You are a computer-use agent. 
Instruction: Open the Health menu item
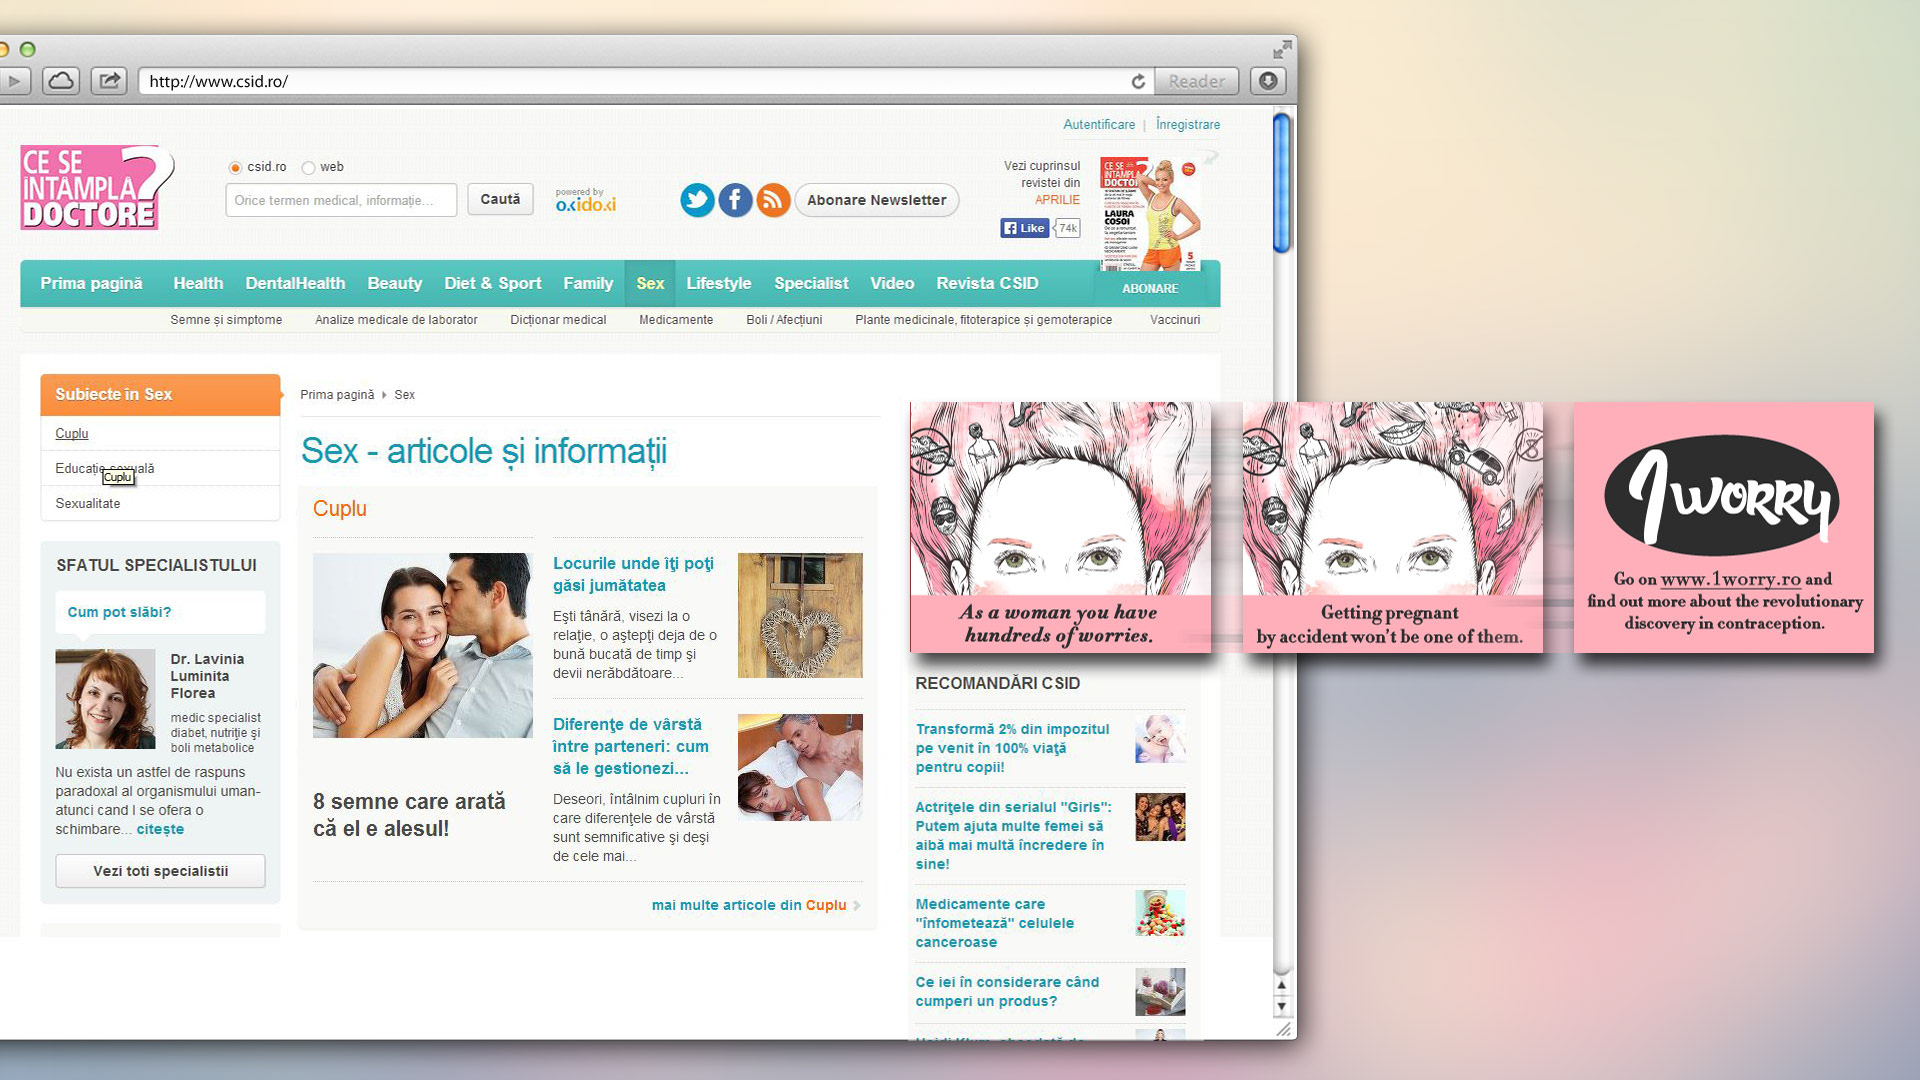coord(198,283)
